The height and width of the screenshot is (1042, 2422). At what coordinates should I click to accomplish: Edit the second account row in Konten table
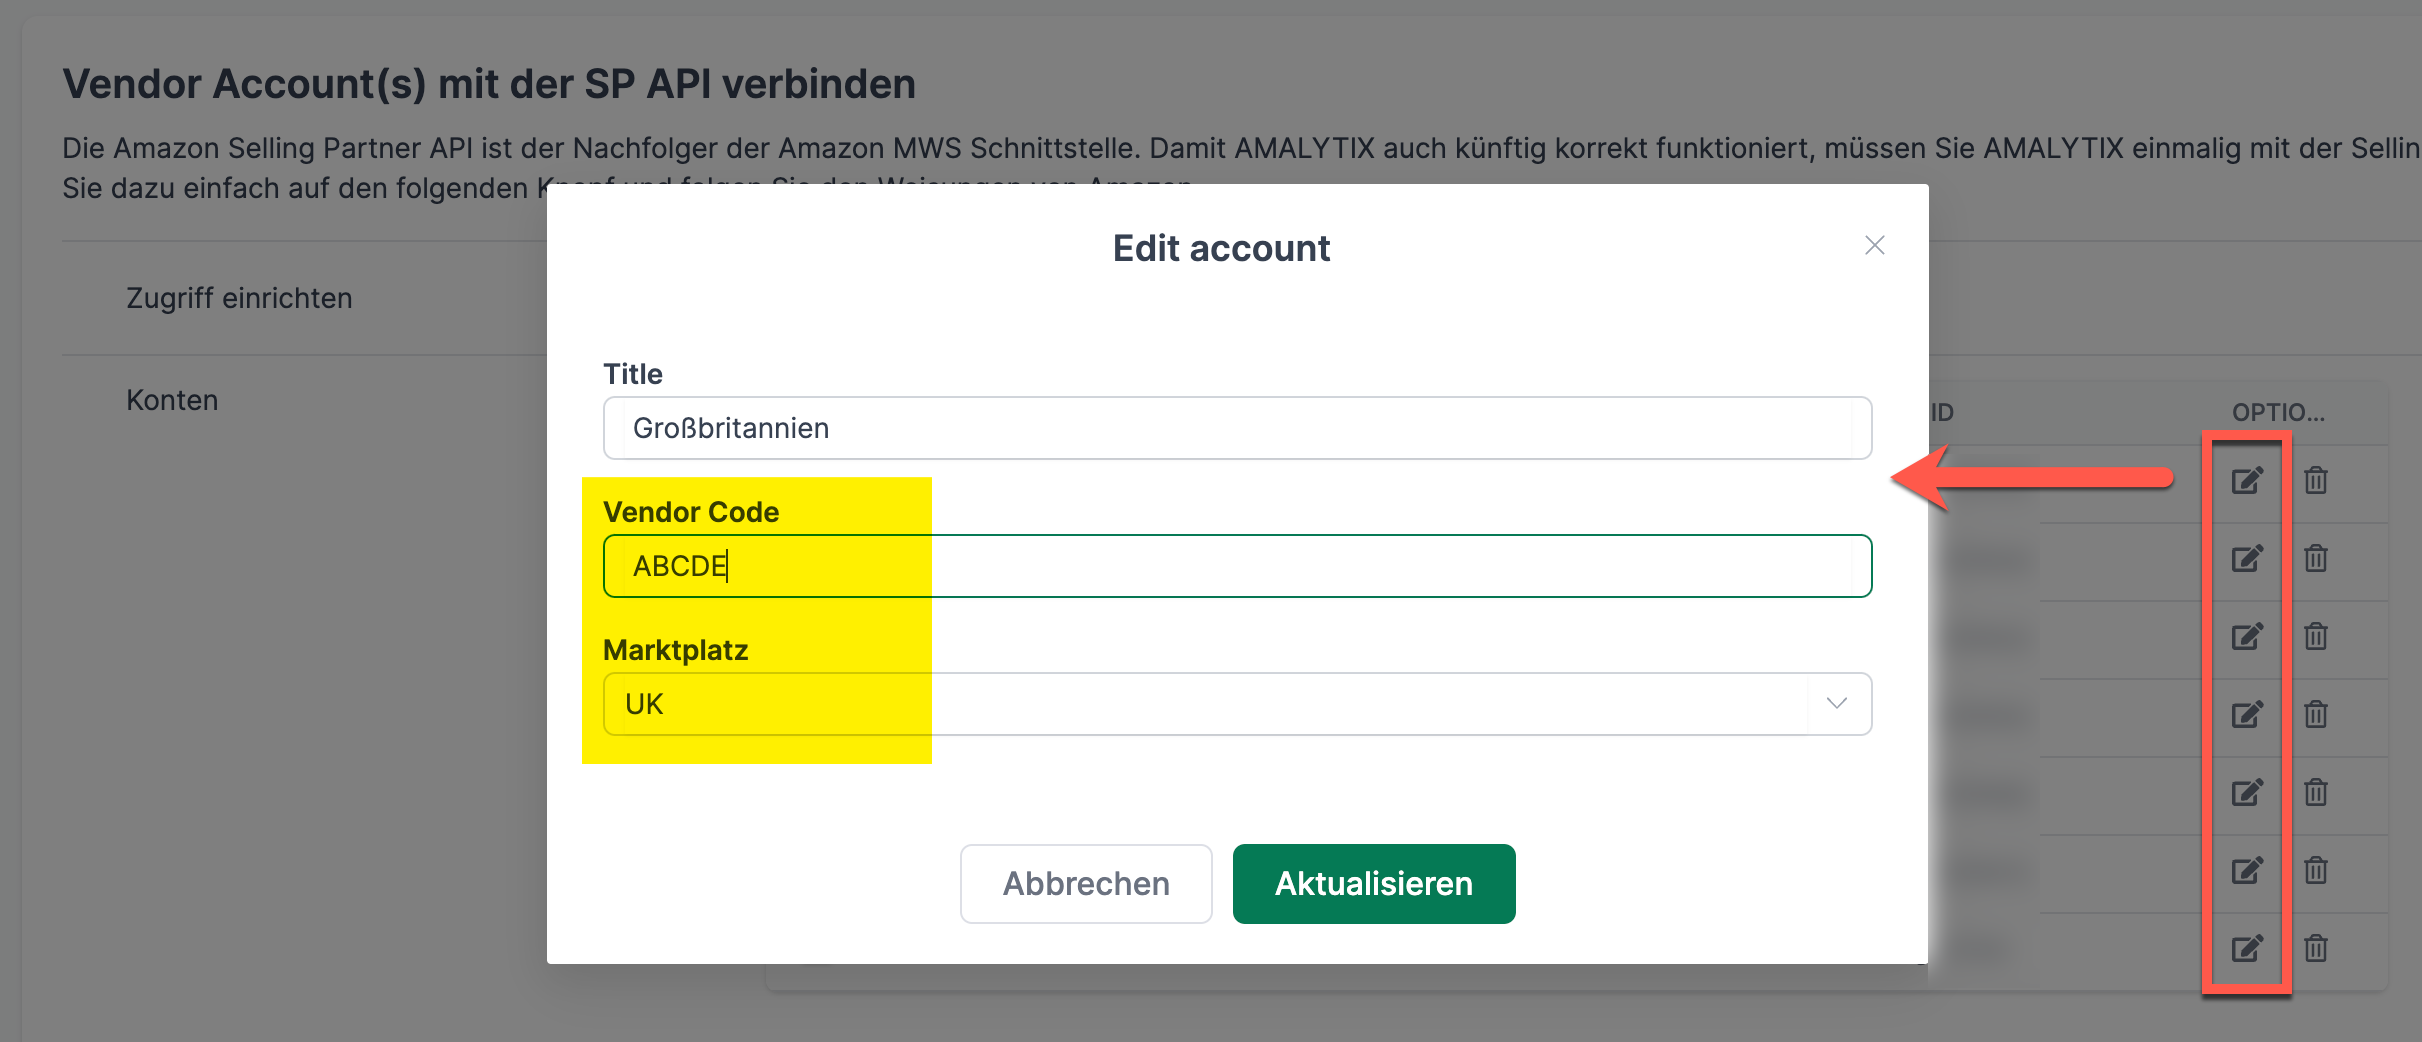[2247, 559]
